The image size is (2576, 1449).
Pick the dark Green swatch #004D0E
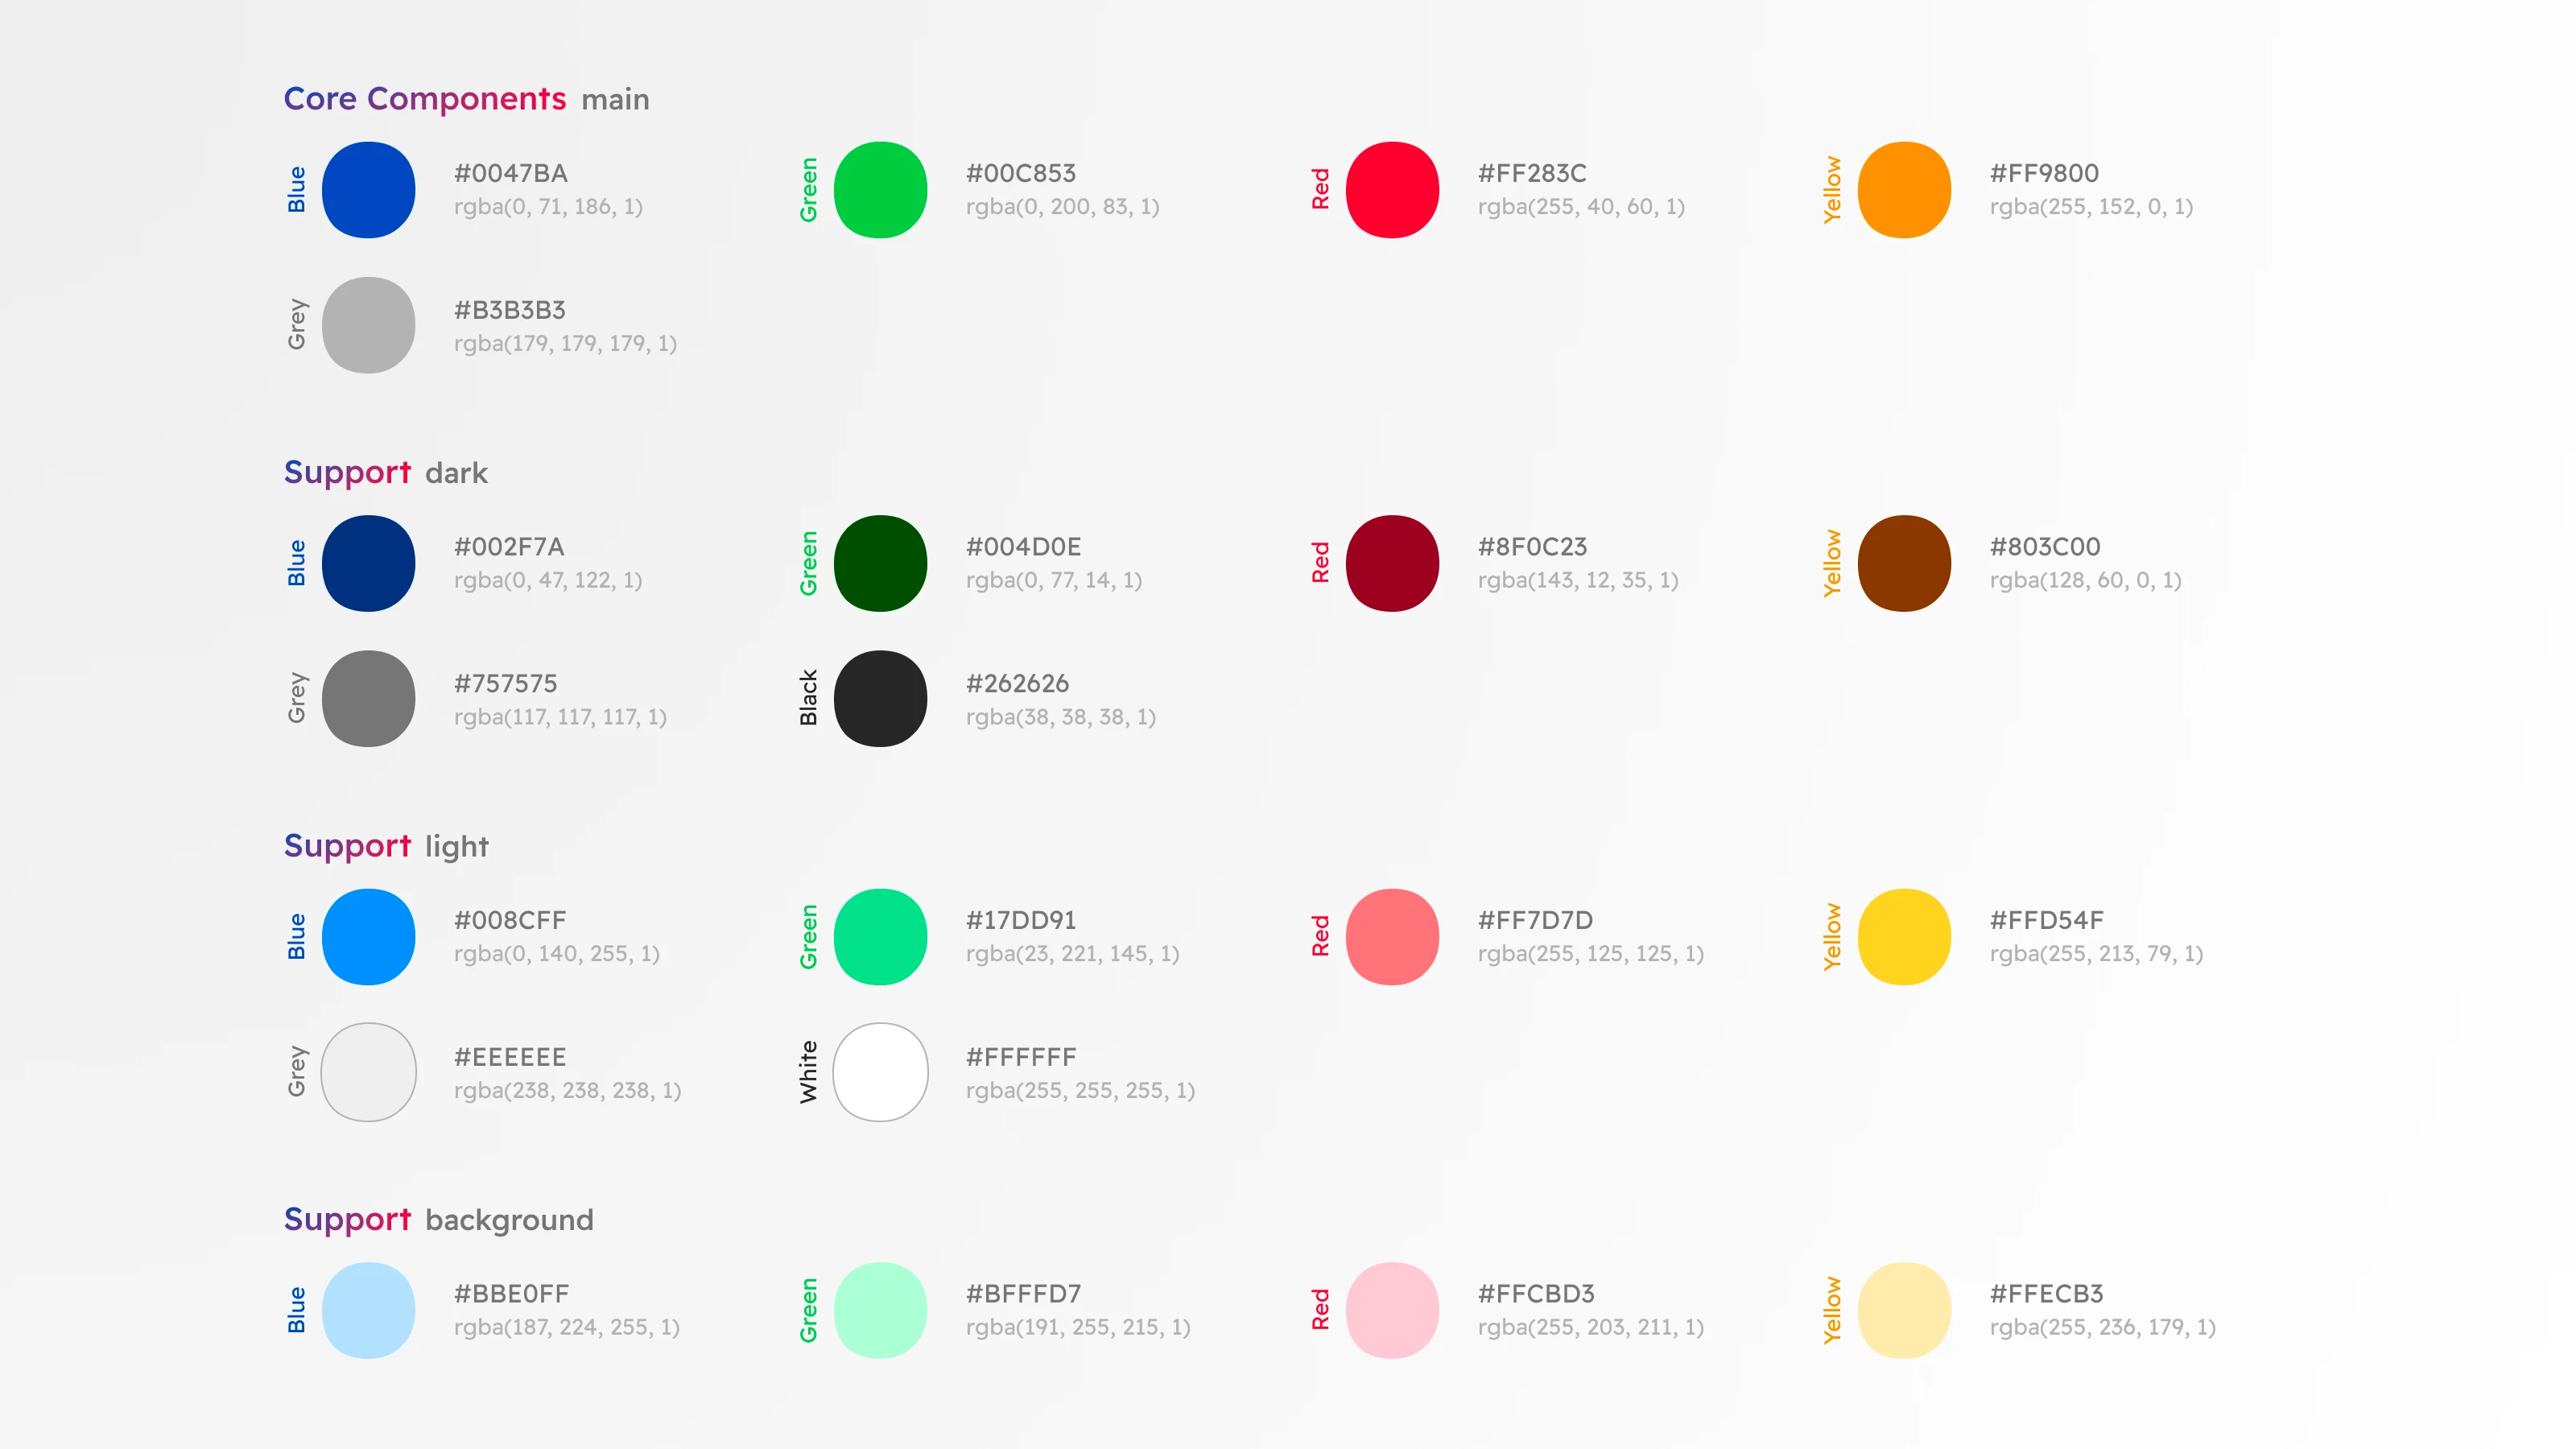pyautogui.click(x=880, y=563)
